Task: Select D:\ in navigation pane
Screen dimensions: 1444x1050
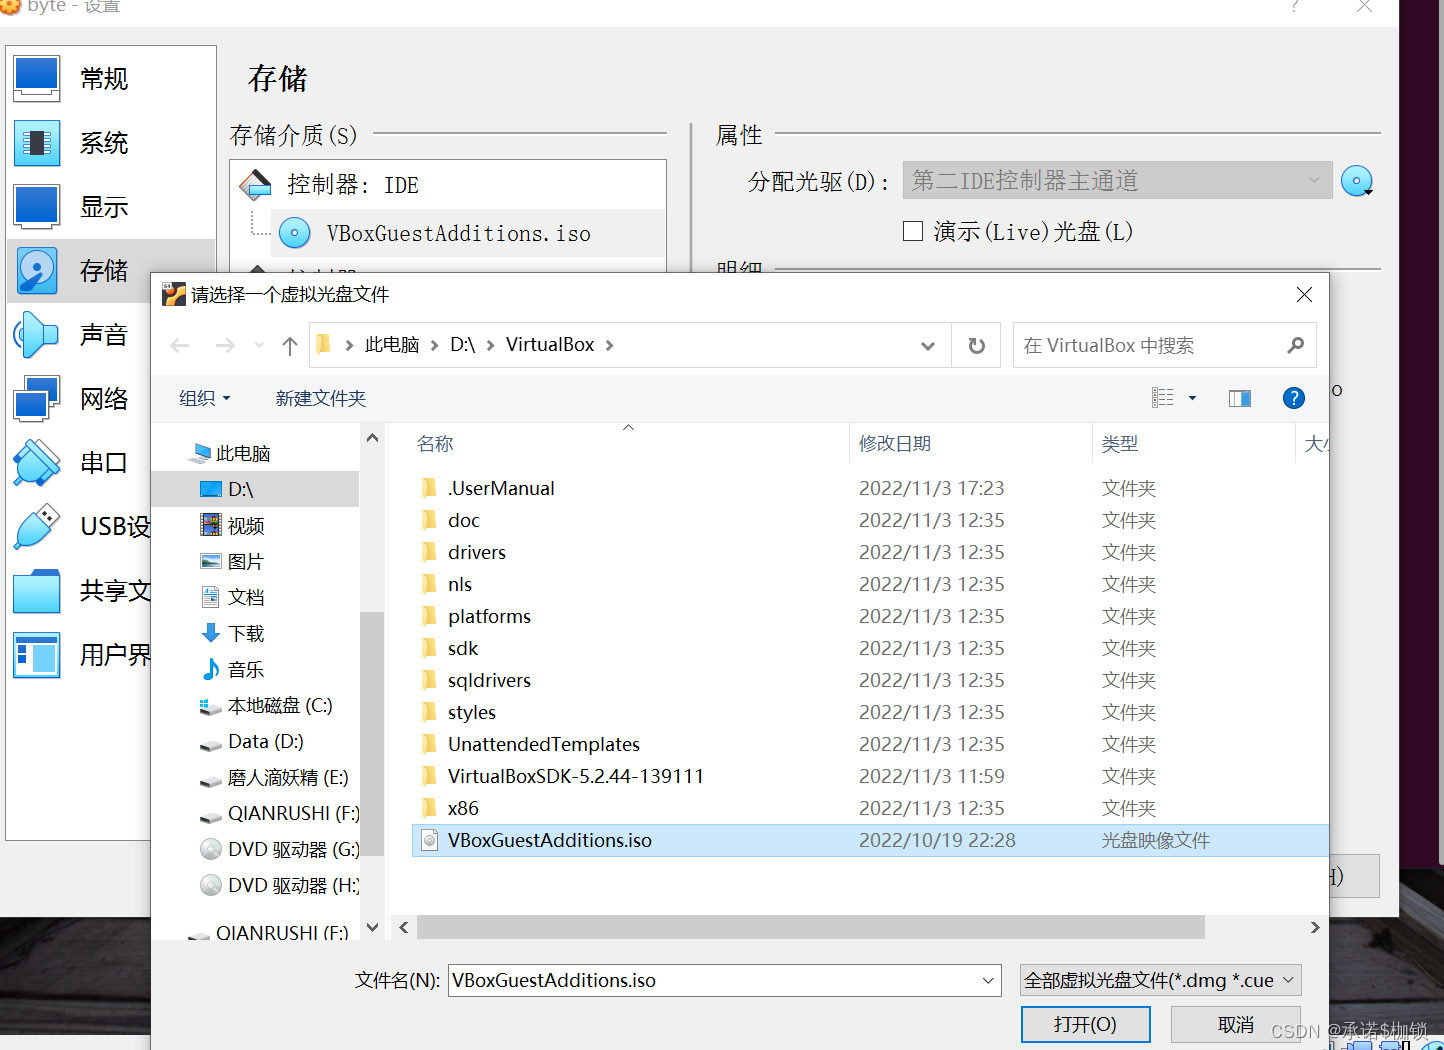Action: [255, 489]
